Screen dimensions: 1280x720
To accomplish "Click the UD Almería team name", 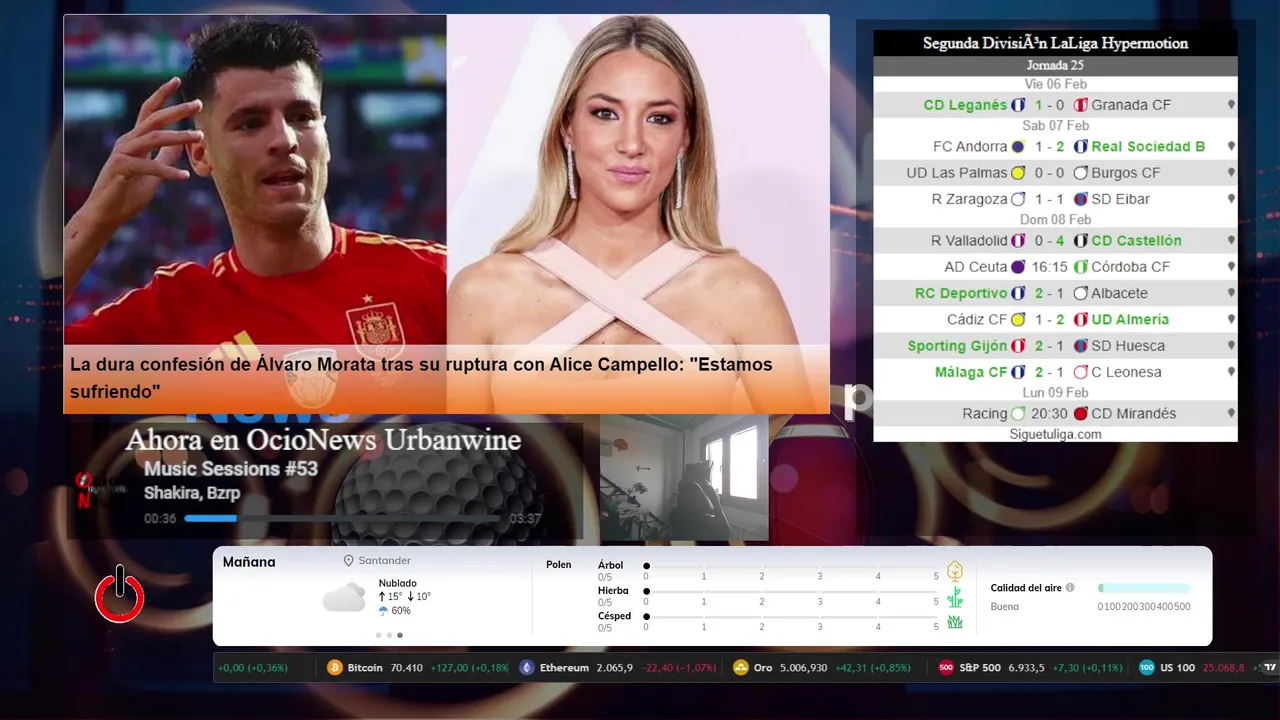I will click(1130, 320).
